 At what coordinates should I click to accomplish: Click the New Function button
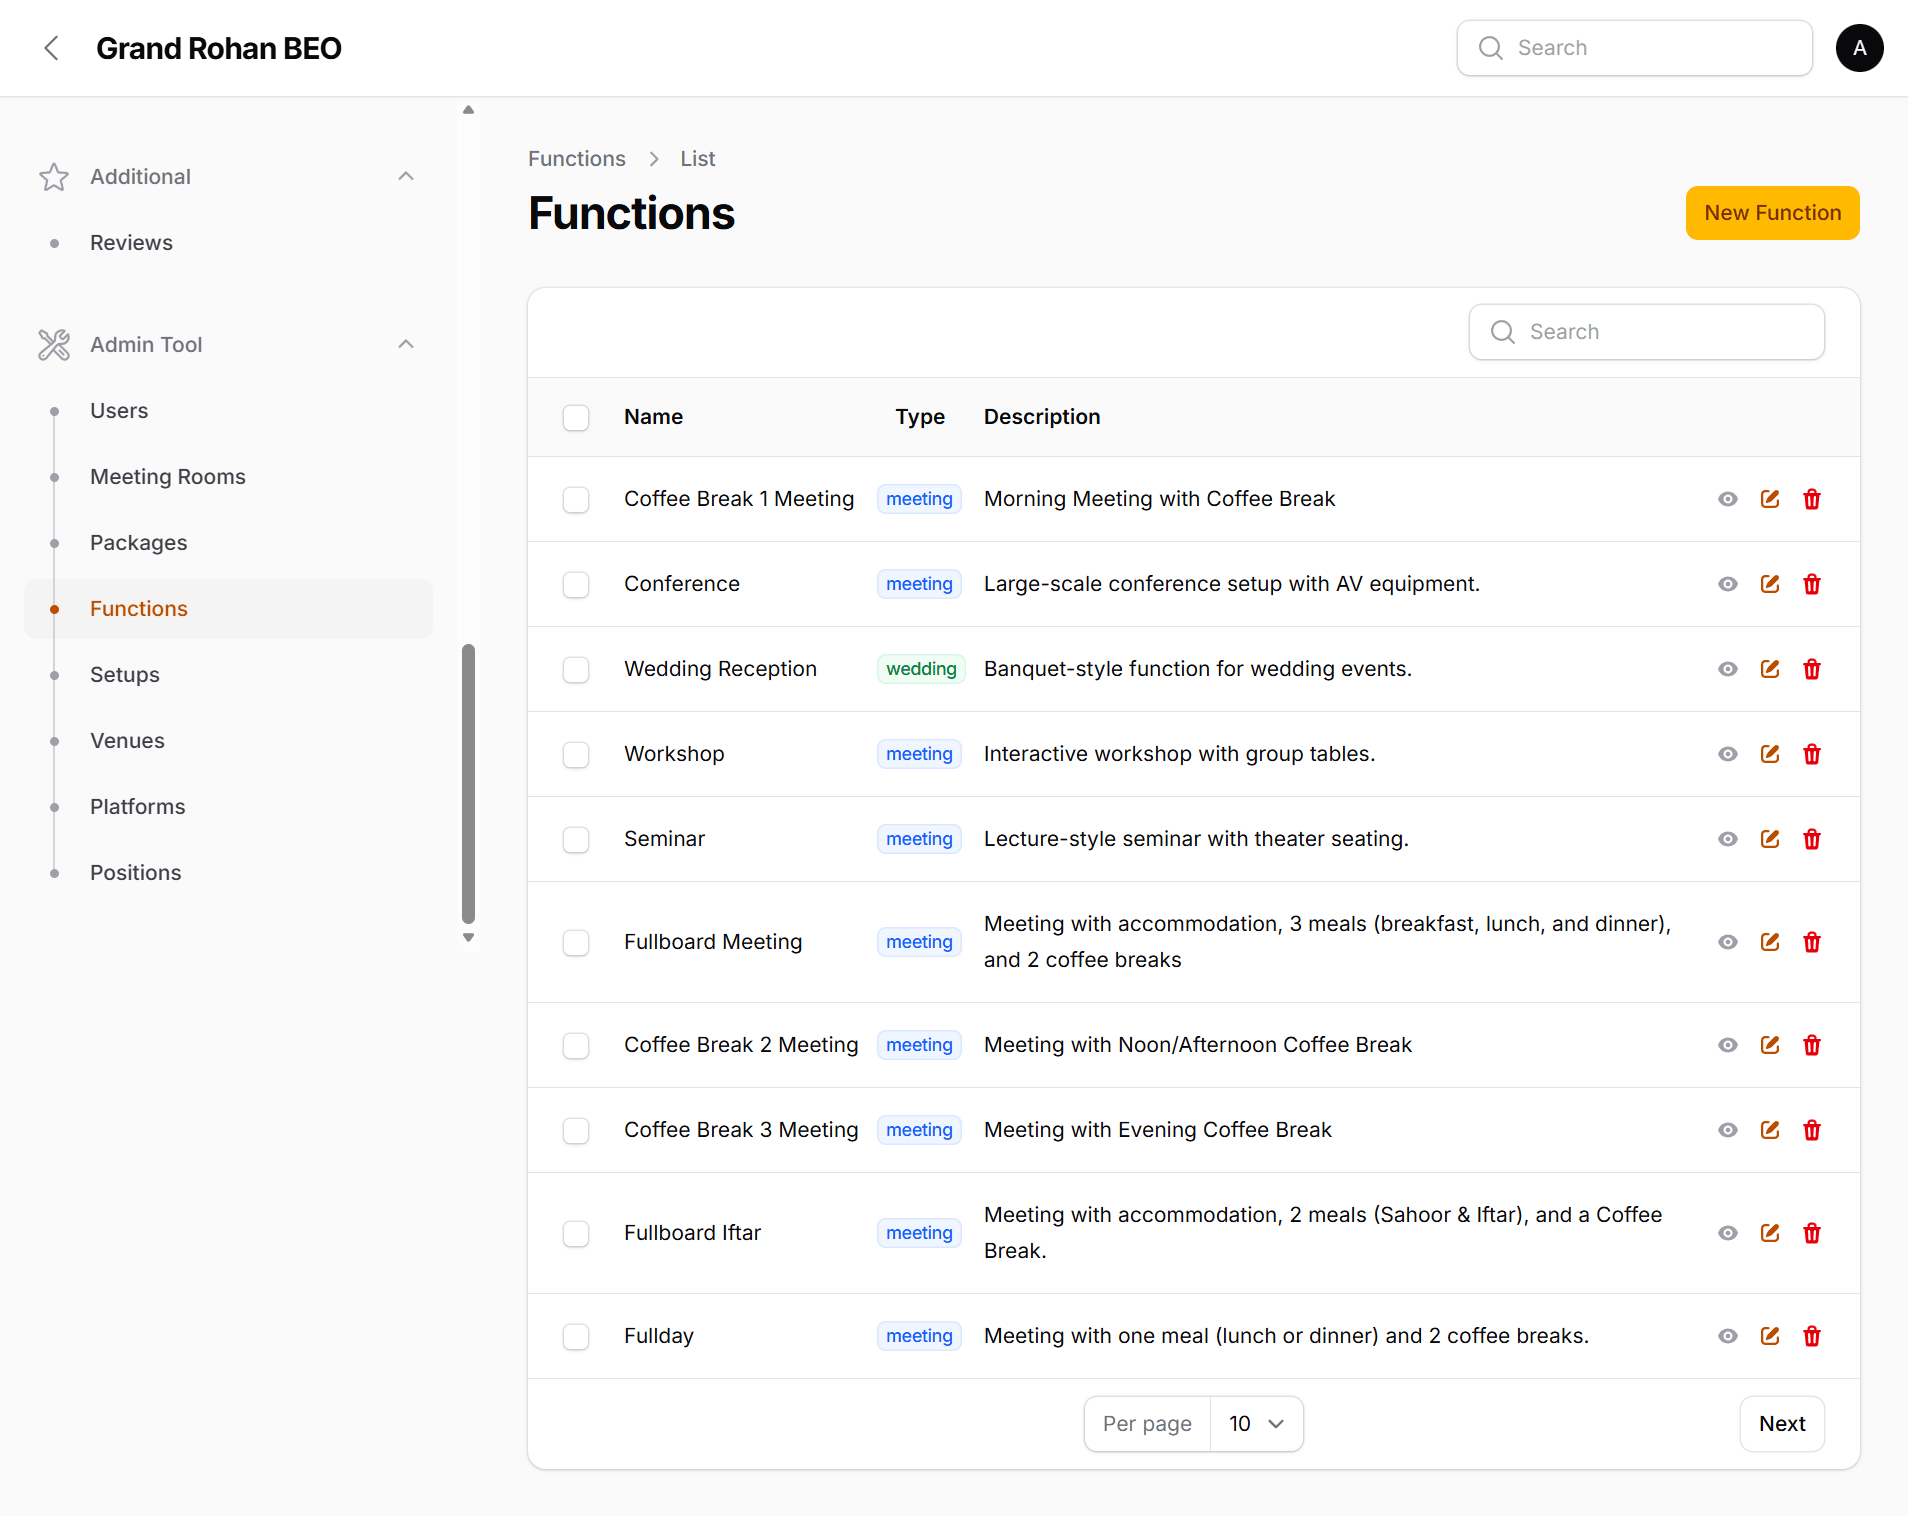(1772, 213)
